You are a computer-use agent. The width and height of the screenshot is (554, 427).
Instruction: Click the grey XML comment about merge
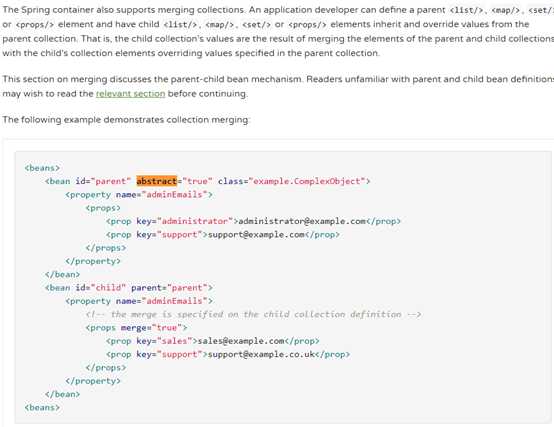pos(253,314)
